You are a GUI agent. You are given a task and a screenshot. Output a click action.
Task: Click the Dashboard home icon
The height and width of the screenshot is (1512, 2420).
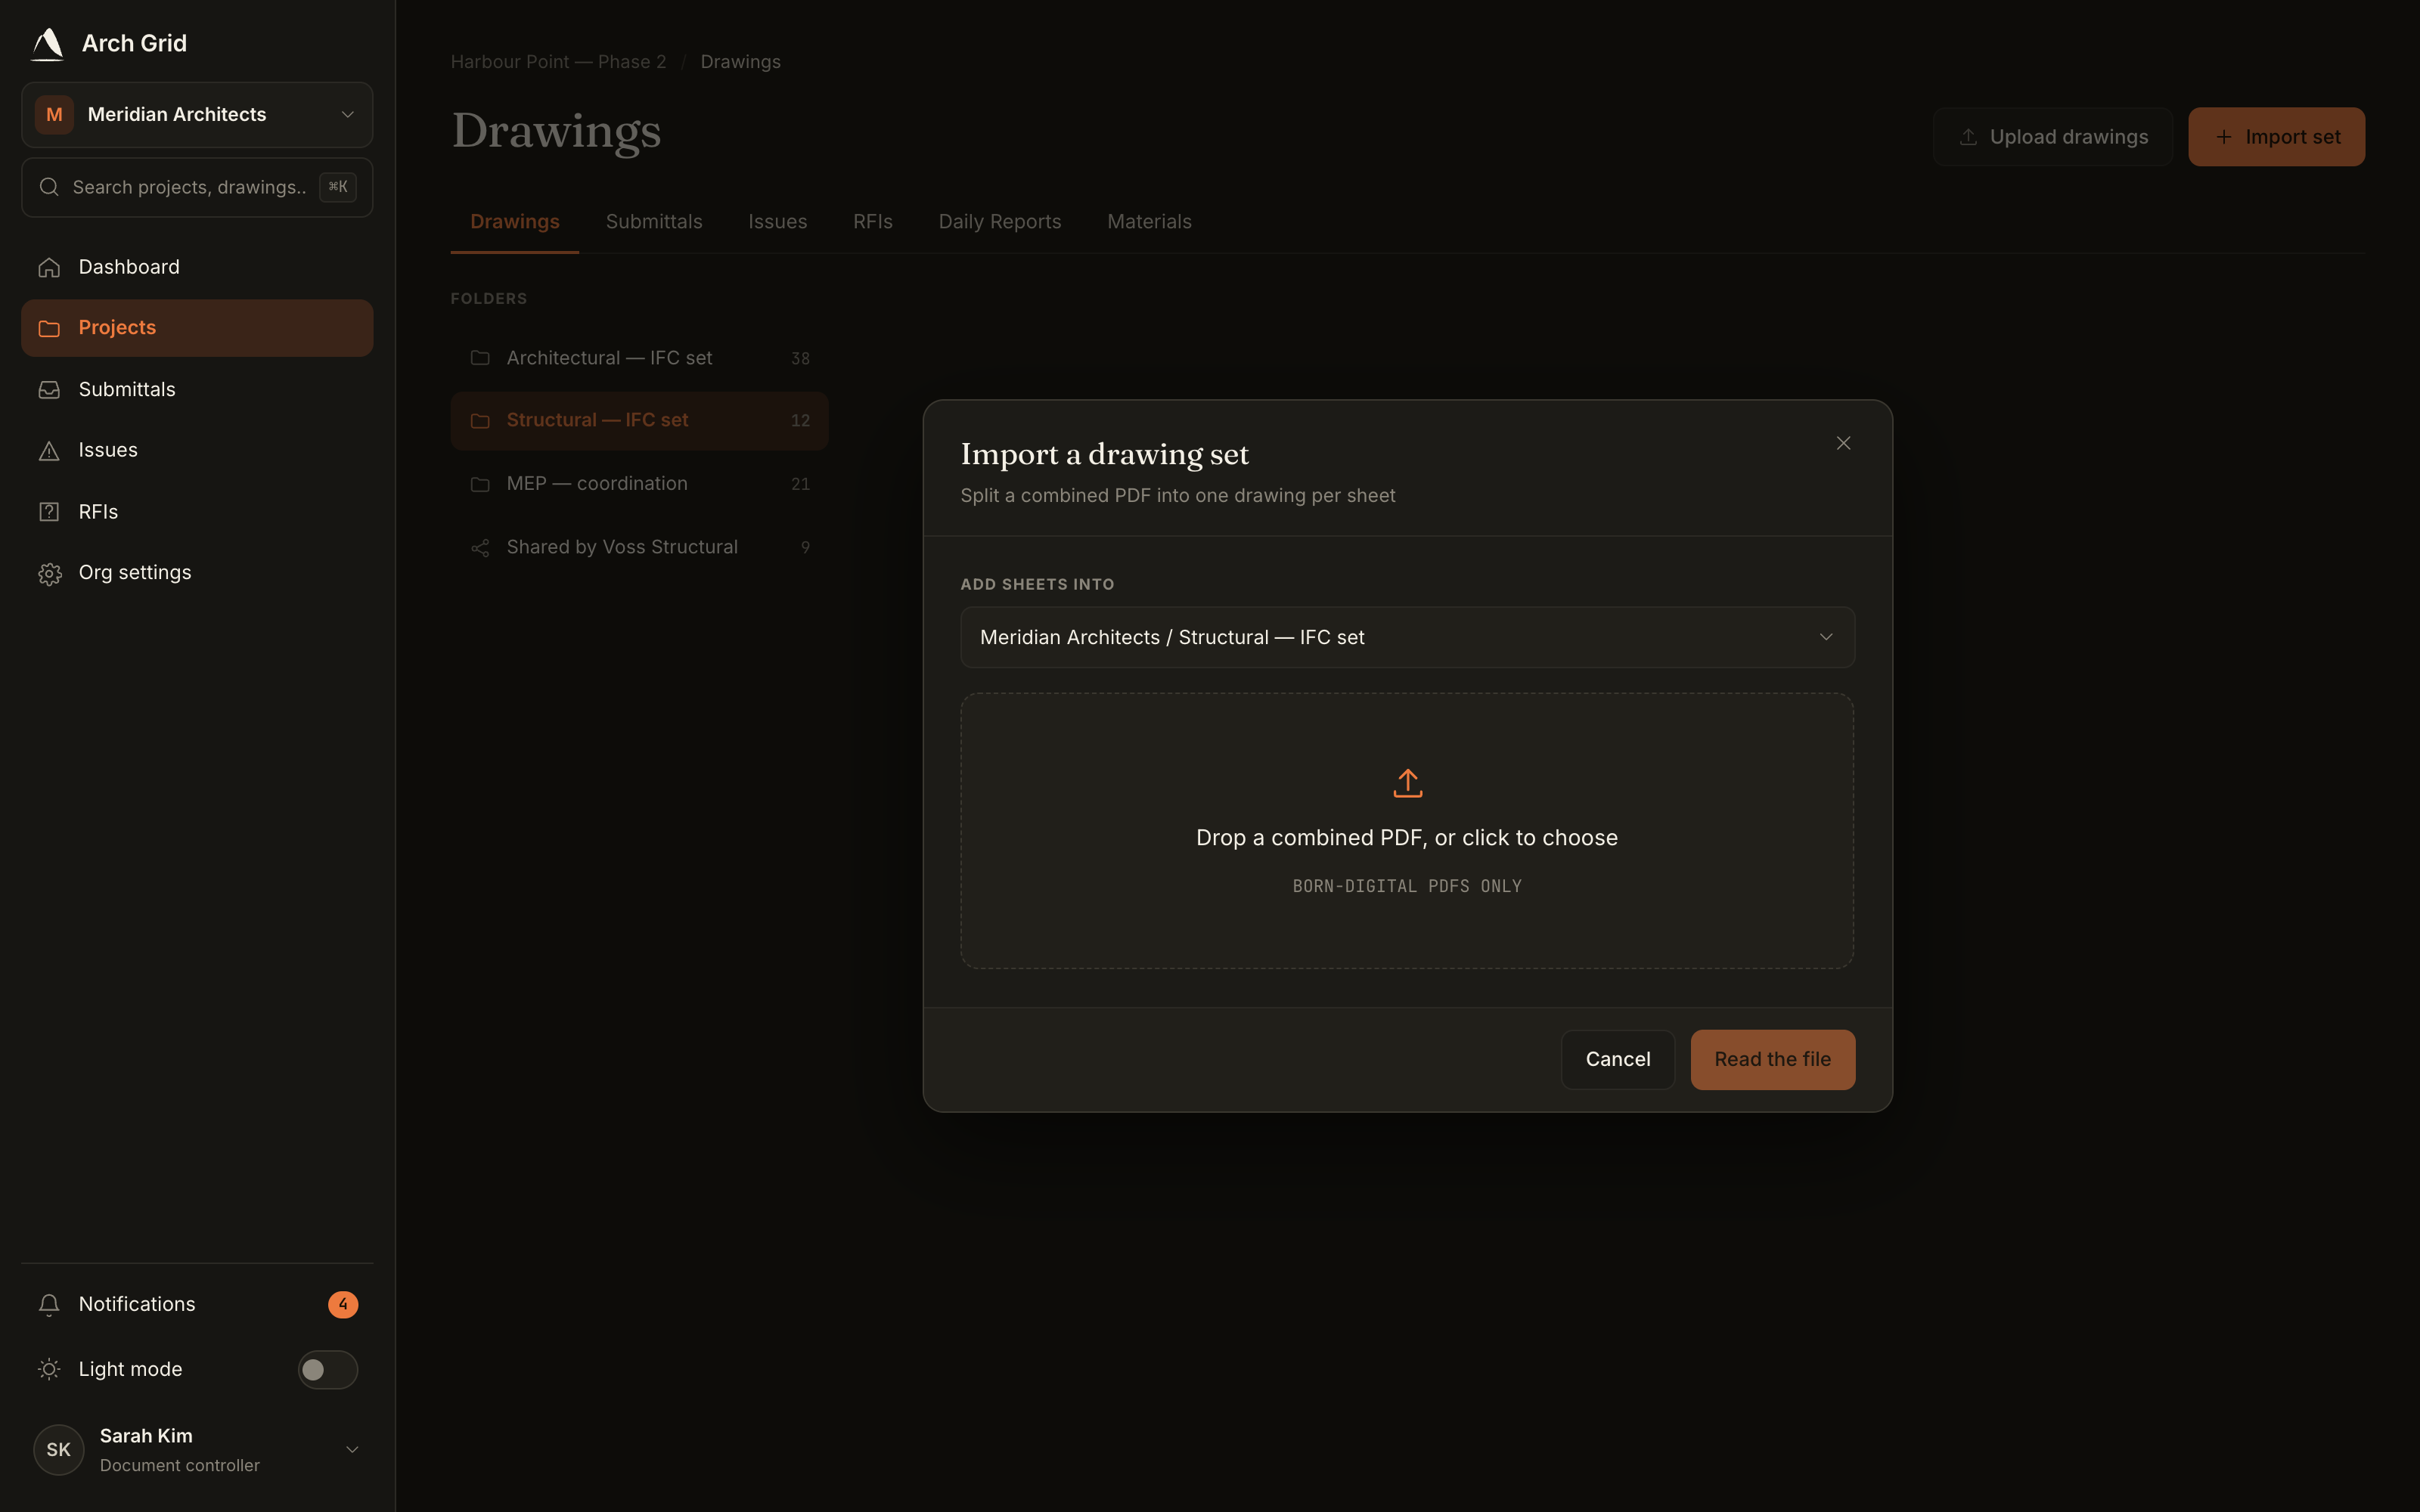[49, 267]
